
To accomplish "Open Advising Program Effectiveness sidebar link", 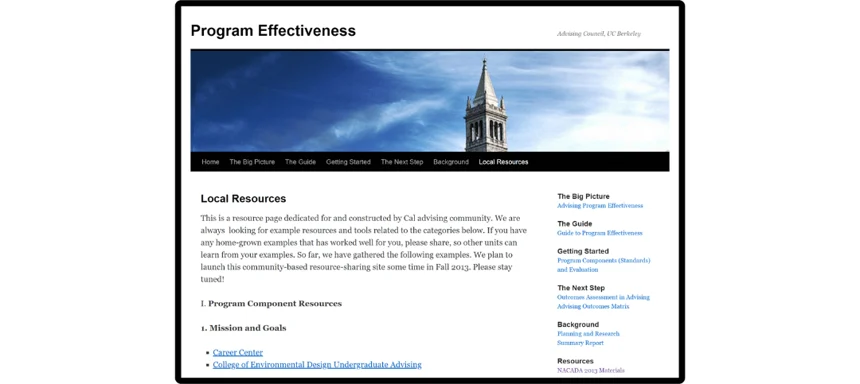I will tap(600, 206).
